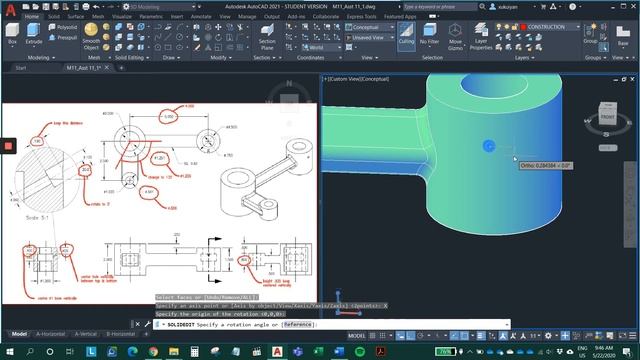Open Spotify from the taskbar
The height and width of the screenshot is (360, 640).
360,351
